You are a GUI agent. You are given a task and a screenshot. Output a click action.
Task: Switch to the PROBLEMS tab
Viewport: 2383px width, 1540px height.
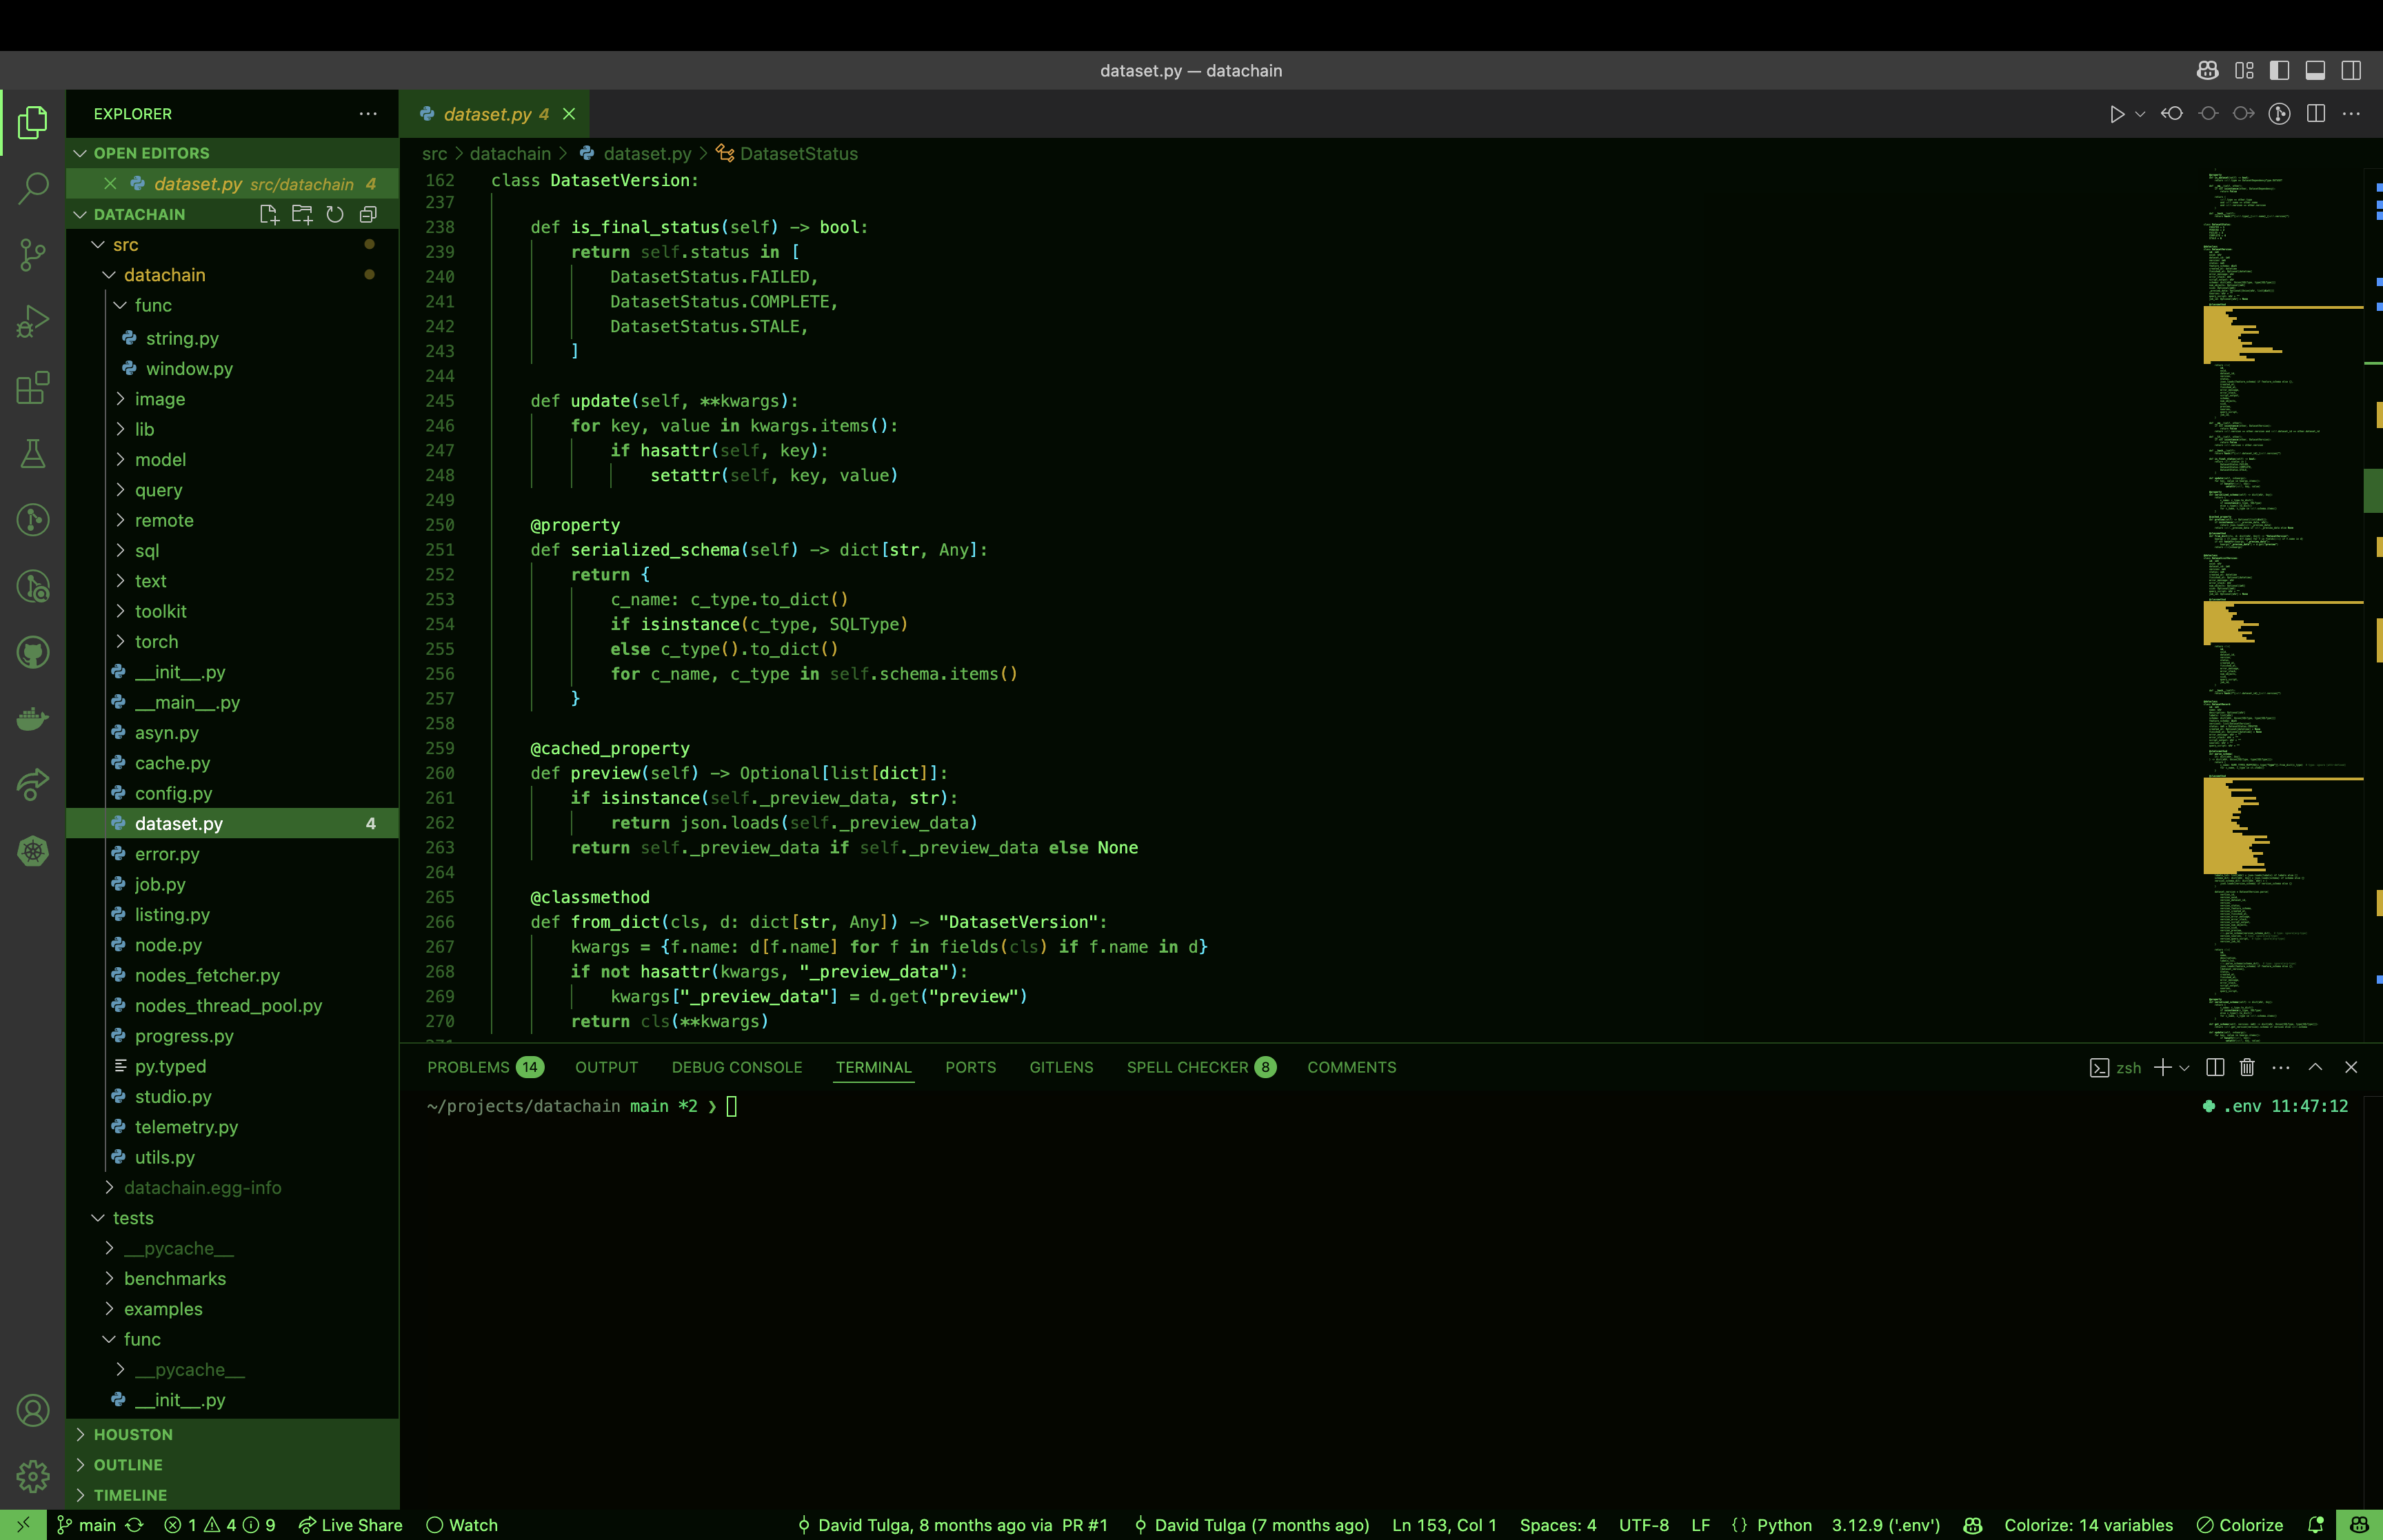tap(468, 1067)
